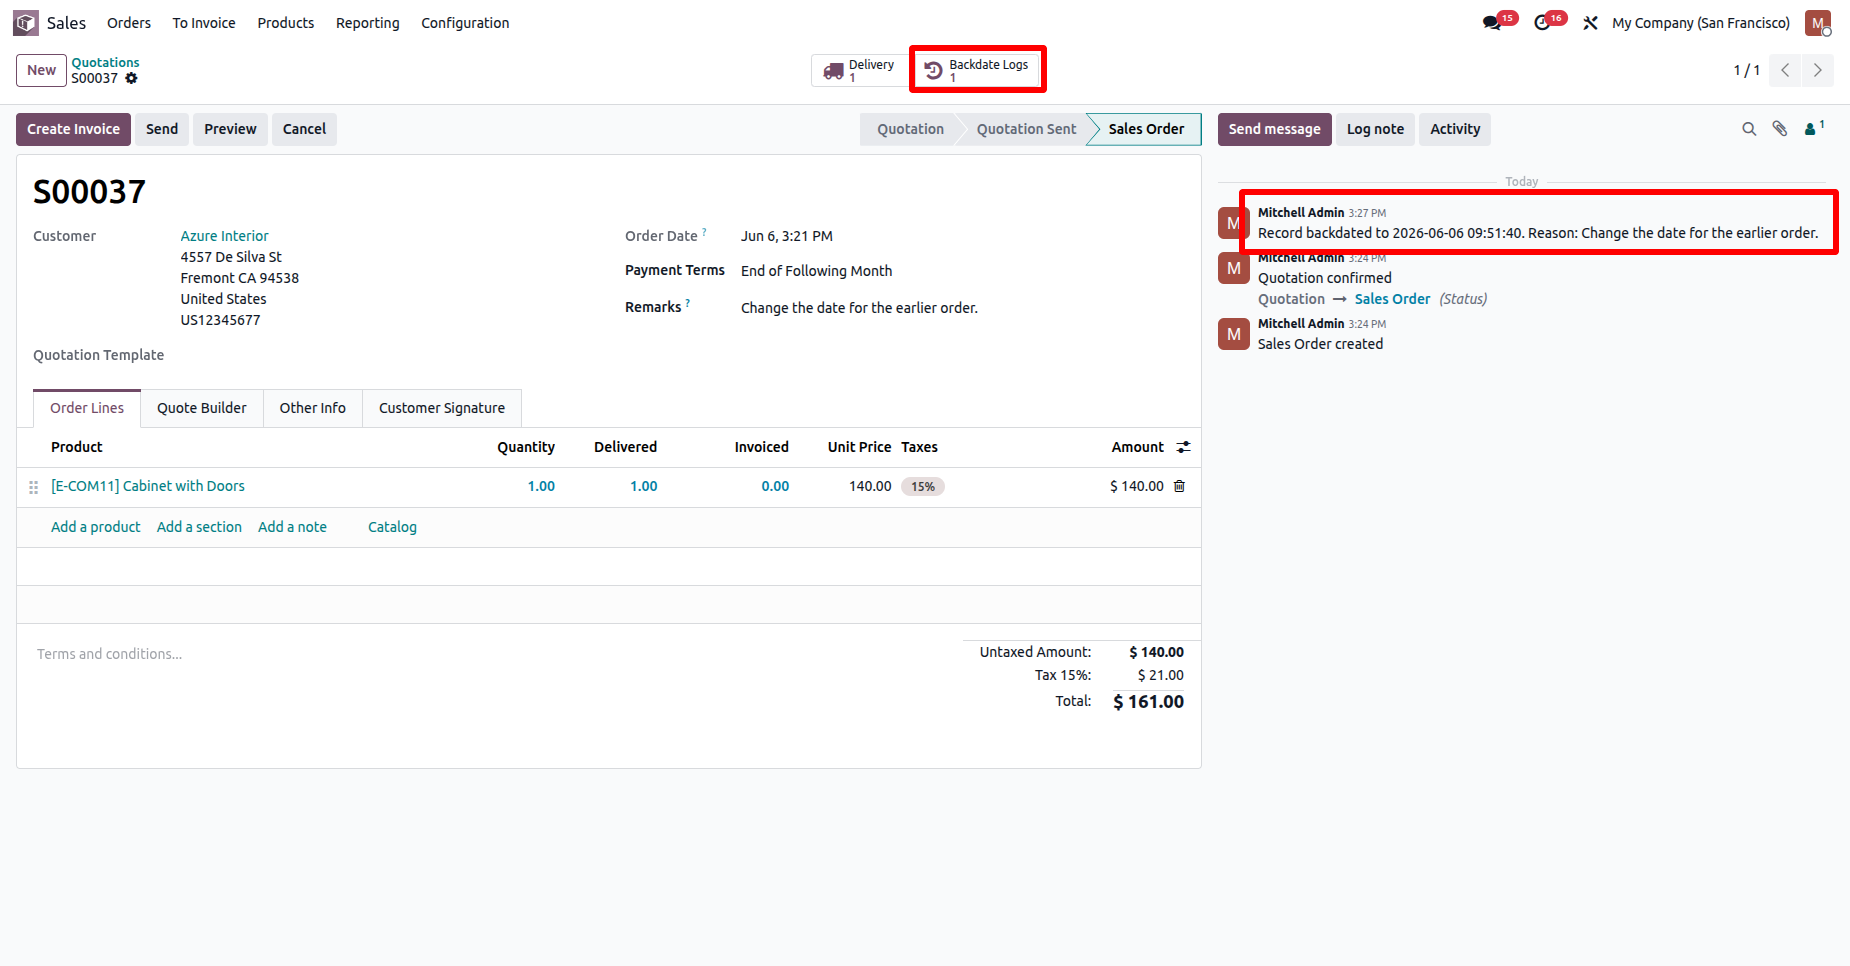The height and width of the screenshot is (966, 1850).
Task: Go to the previous record arrow
Action: pyautogui.click(x=1785, y=70)
